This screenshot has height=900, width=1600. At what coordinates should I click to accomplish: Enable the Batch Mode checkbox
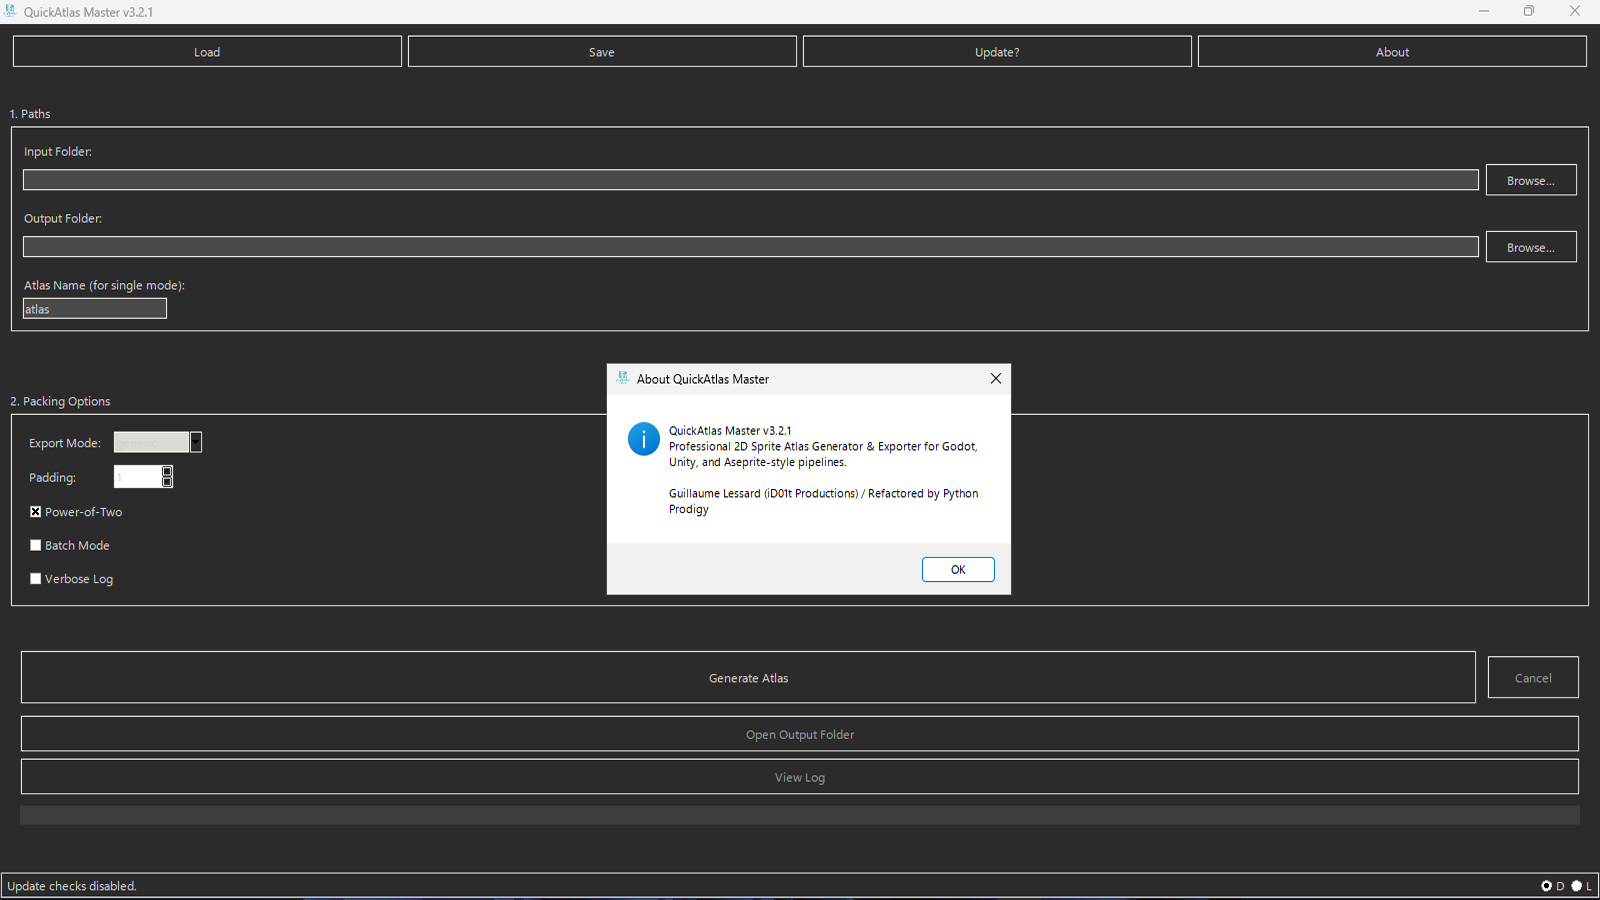(36, 545)
